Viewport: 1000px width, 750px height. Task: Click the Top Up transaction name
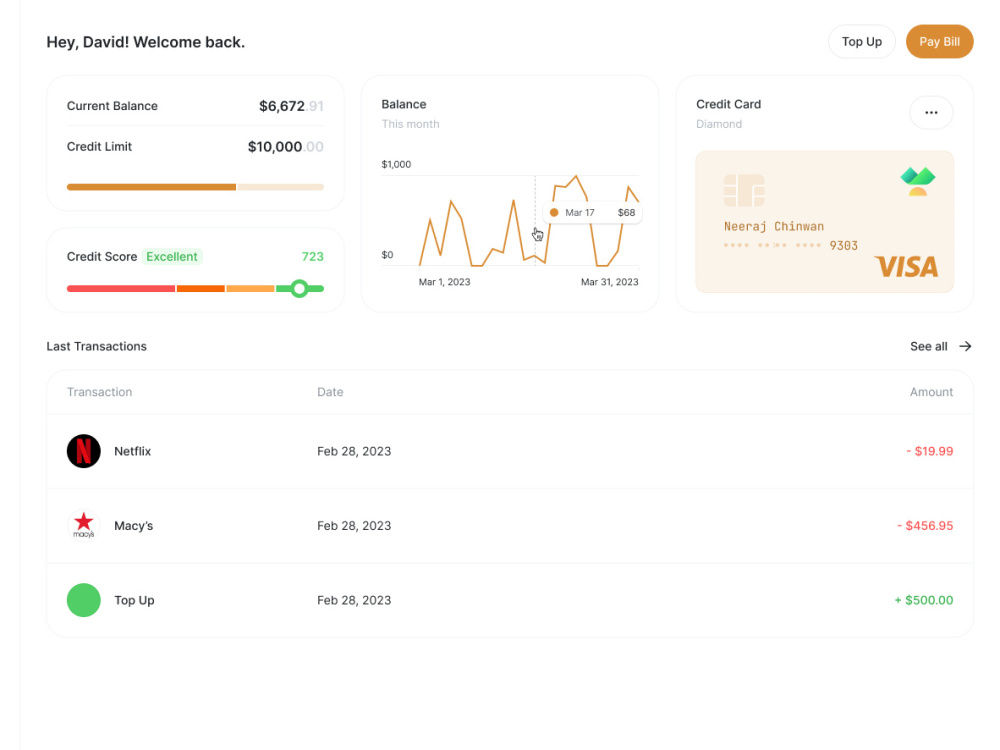click(x=134, y=600)
